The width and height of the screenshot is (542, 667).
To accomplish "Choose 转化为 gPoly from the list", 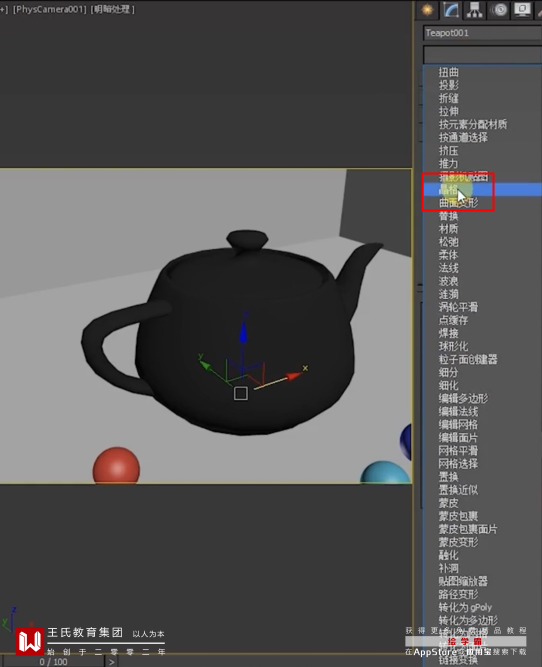I will point(465,607).
